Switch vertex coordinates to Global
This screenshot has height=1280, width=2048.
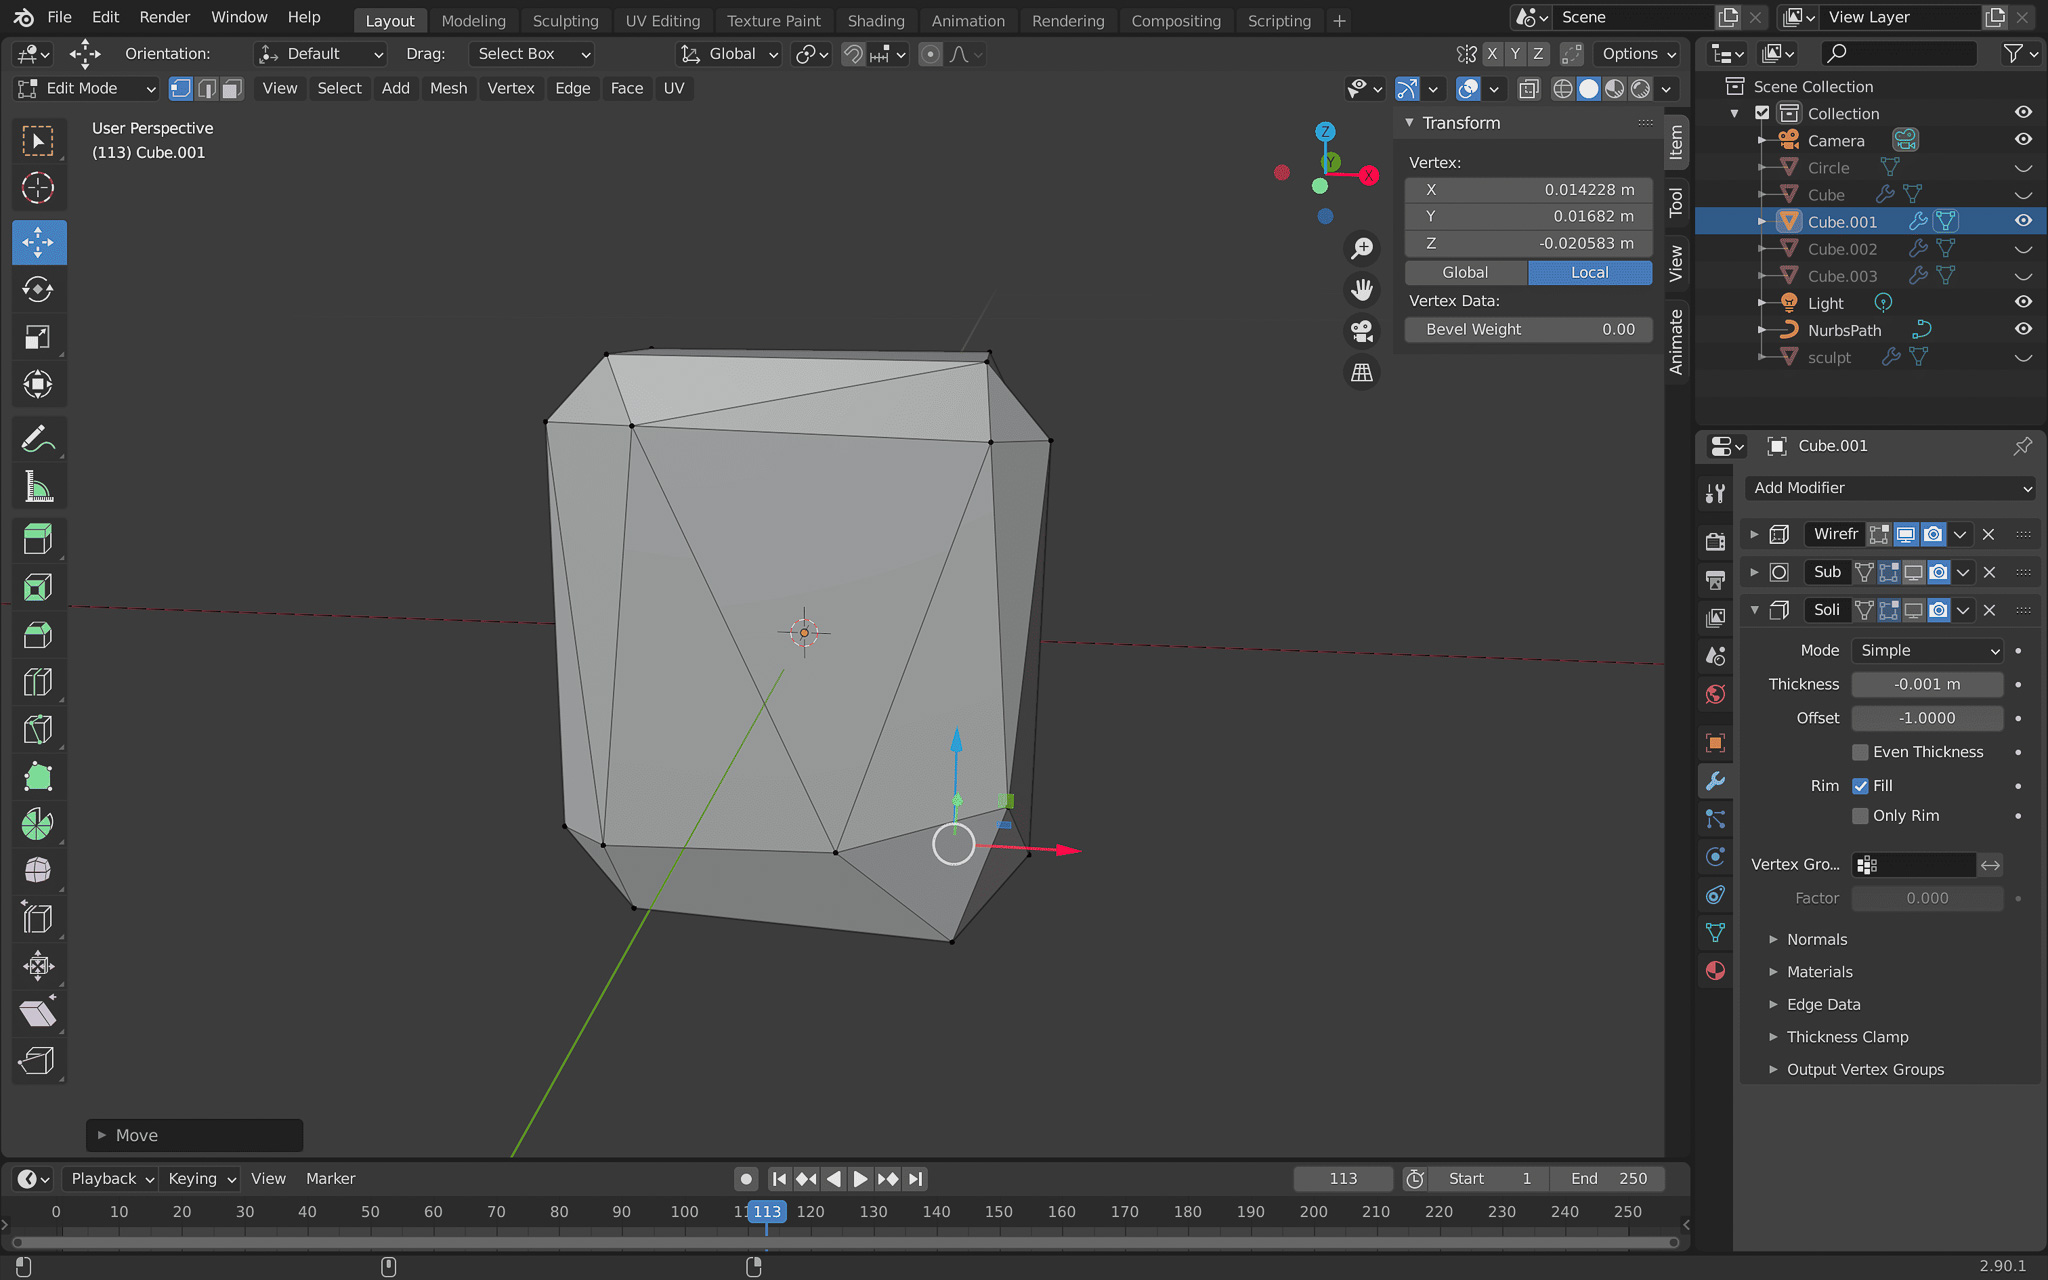coord(1466,272)
